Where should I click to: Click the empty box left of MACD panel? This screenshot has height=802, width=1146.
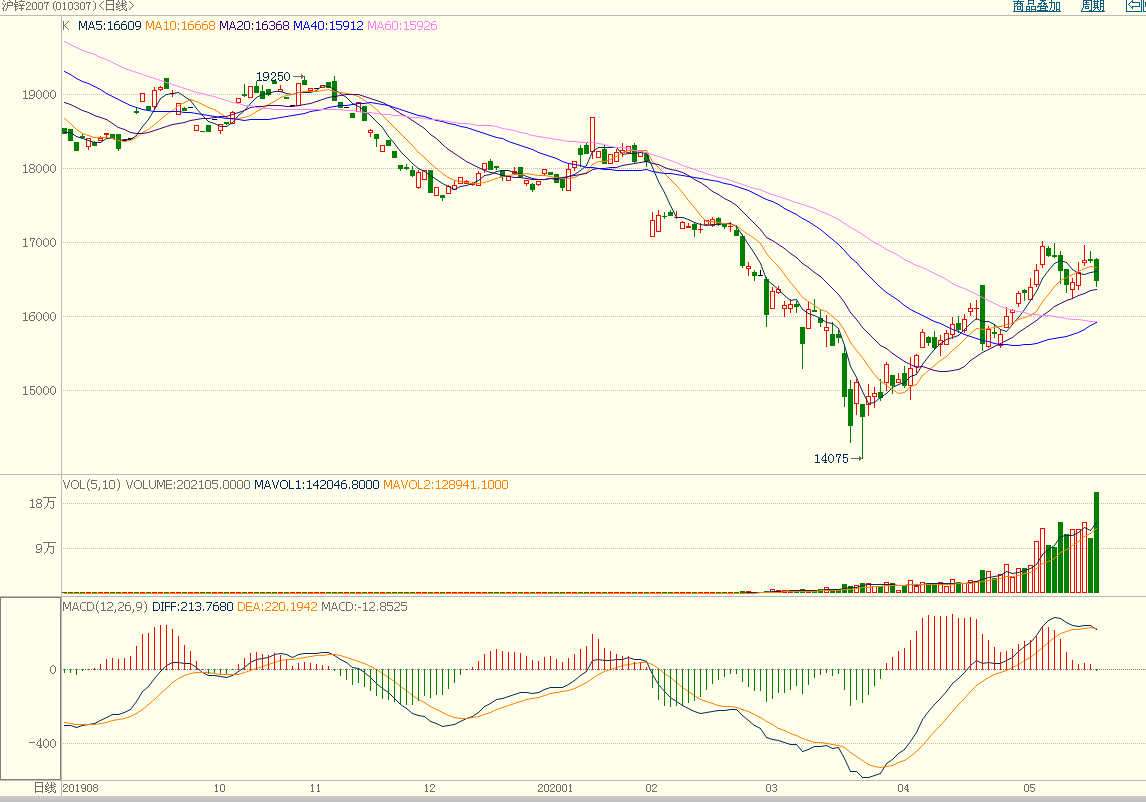coord(31,688)
